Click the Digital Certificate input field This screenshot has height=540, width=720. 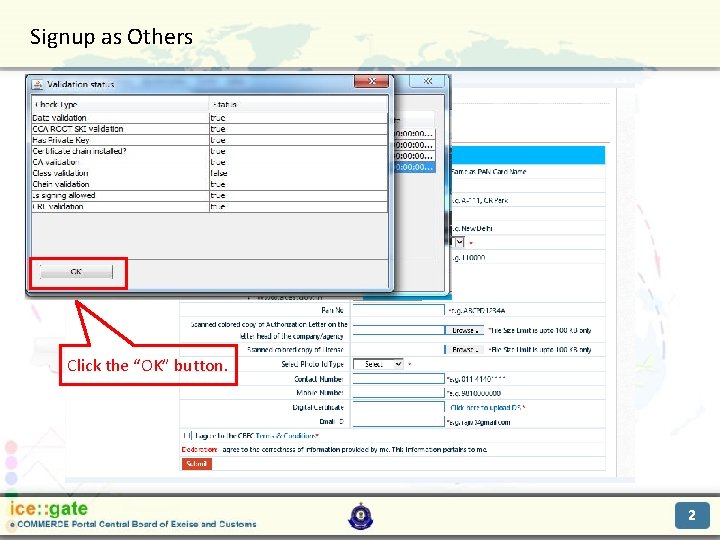point(398,407)
